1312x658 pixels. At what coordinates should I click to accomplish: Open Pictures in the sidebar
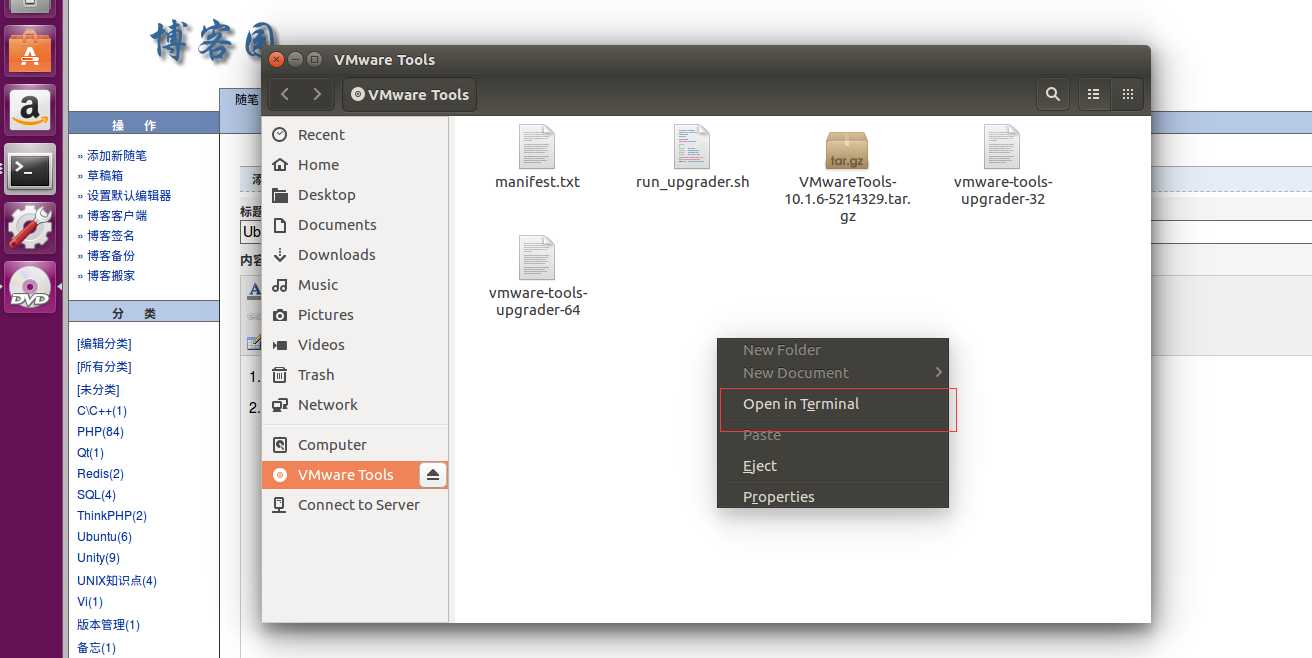(x=355, y=315)
